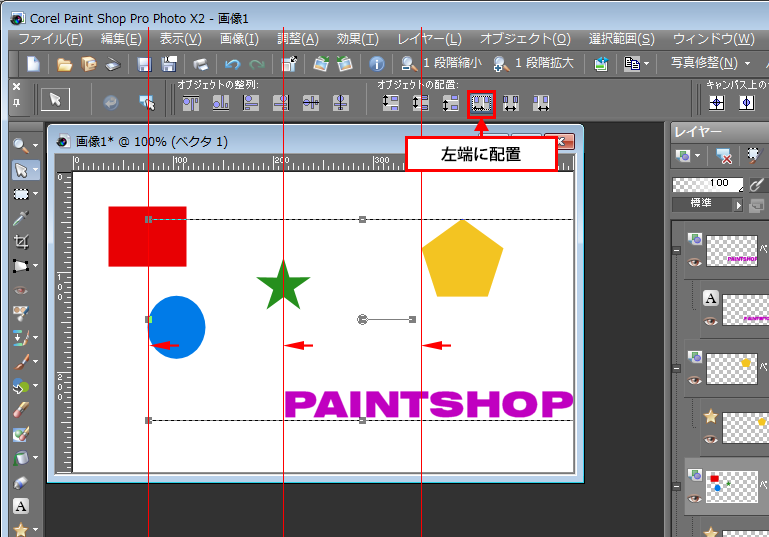The width and height of the screenshot is (769, 537).
Task: Expand Pick tool flyout arrow
Action: tap(35, 170)
